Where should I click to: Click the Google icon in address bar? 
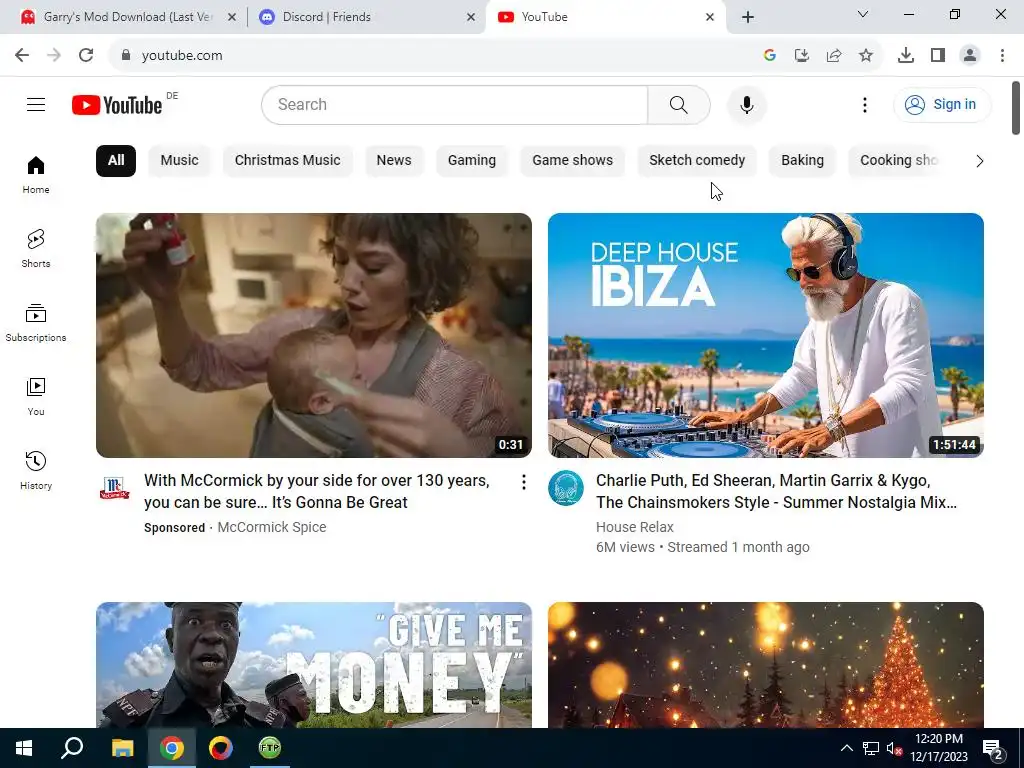click(769, 56)
